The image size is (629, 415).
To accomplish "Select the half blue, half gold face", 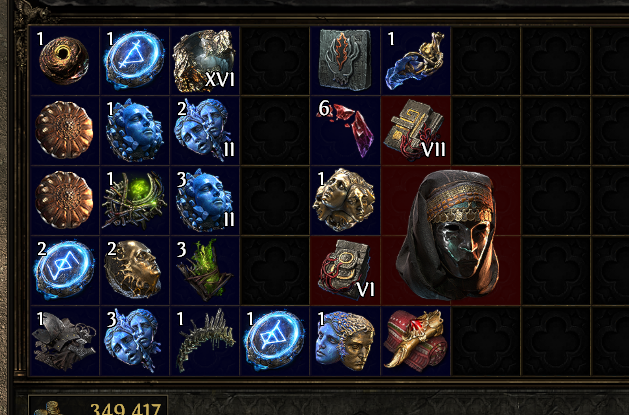I will (x=345, y=340).
